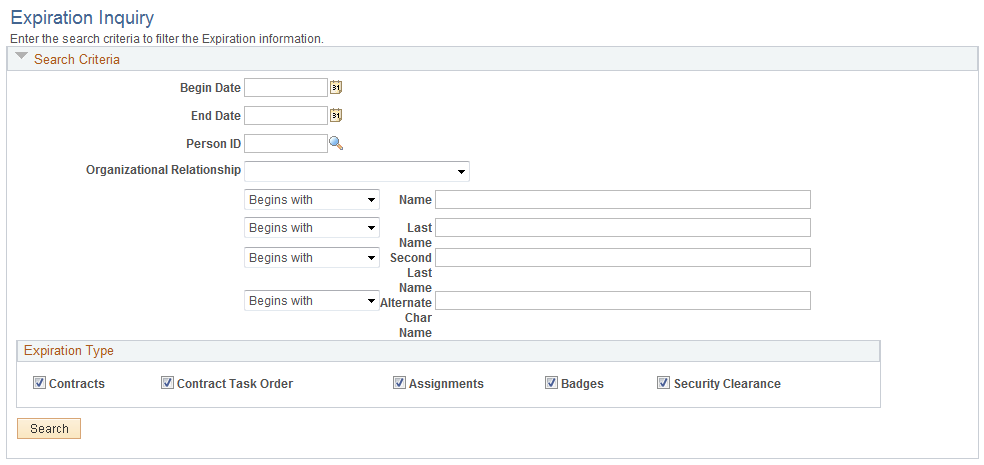Open the Last Name operator dropdown
Viewport: 984px width, 465px height.
click(x=311, y=227)
